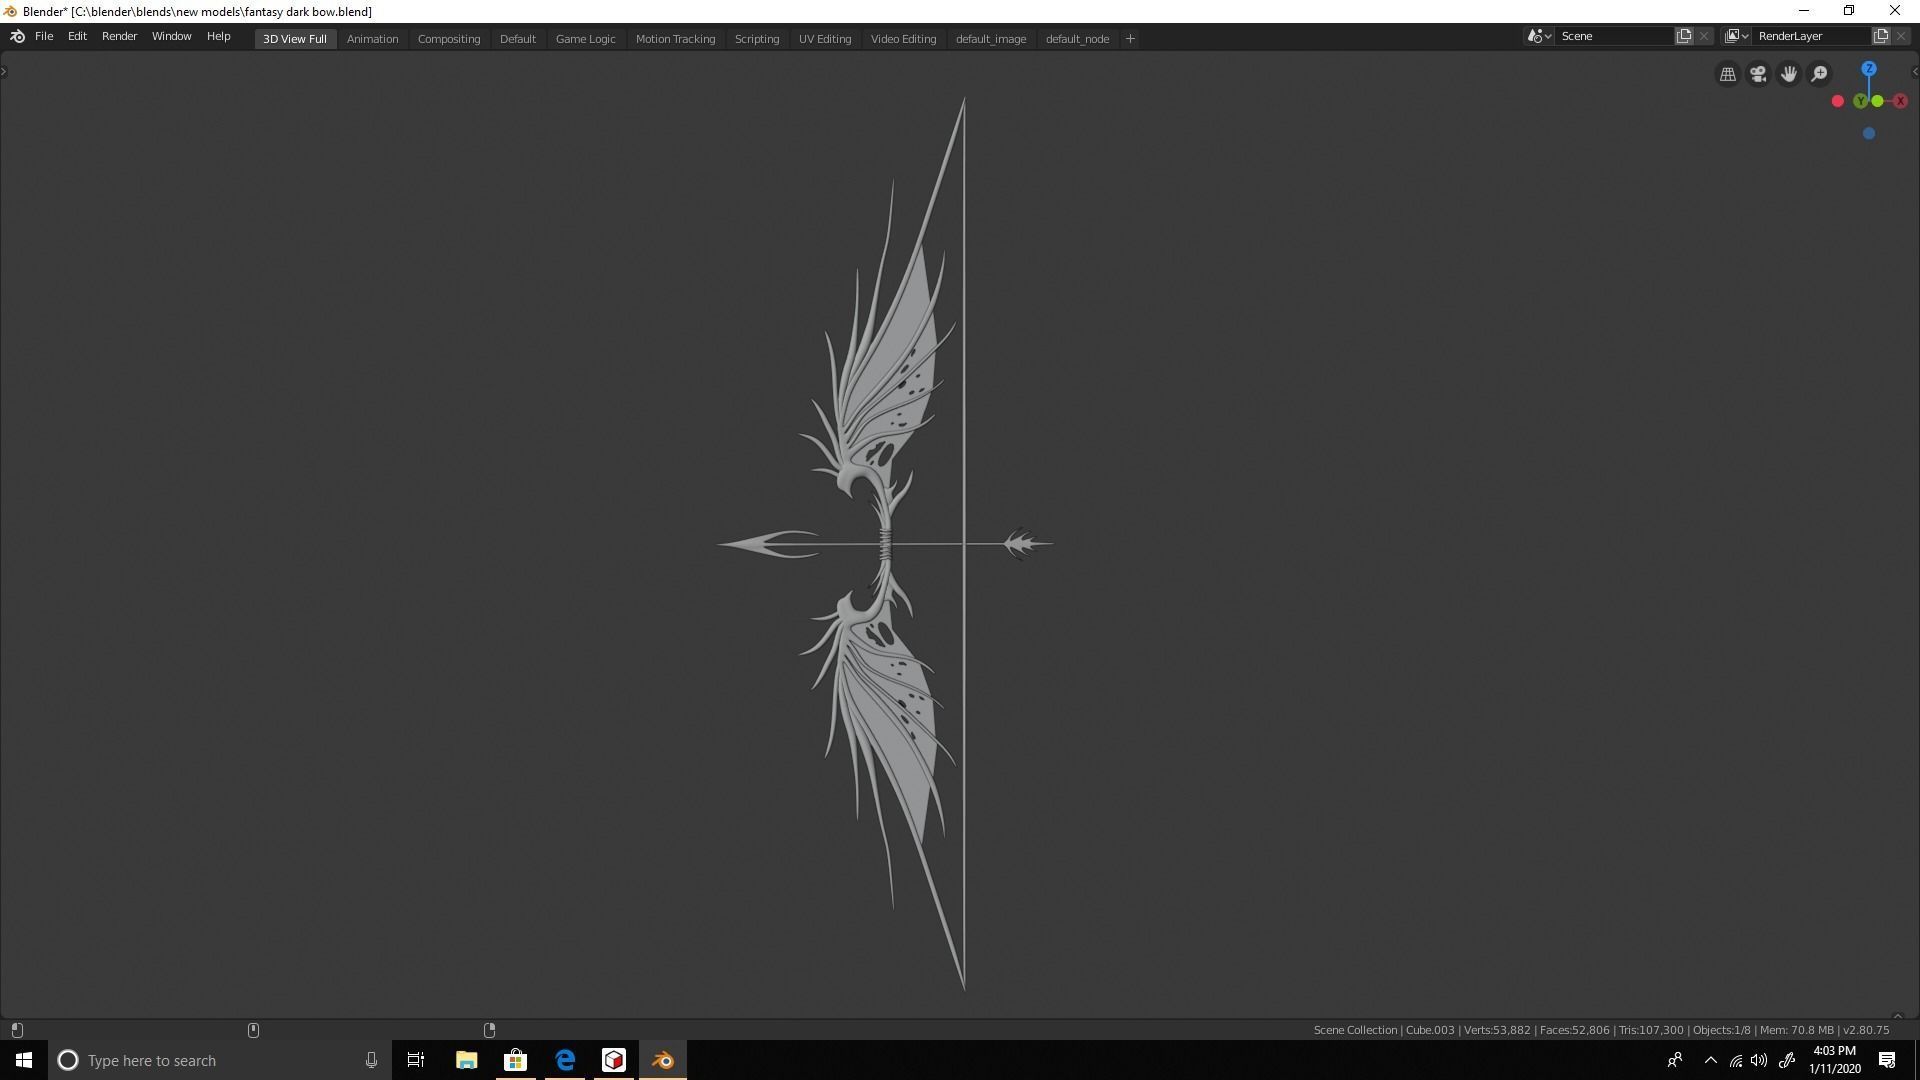Add a new workspace with the plus button

click(x=1129, y=38)
